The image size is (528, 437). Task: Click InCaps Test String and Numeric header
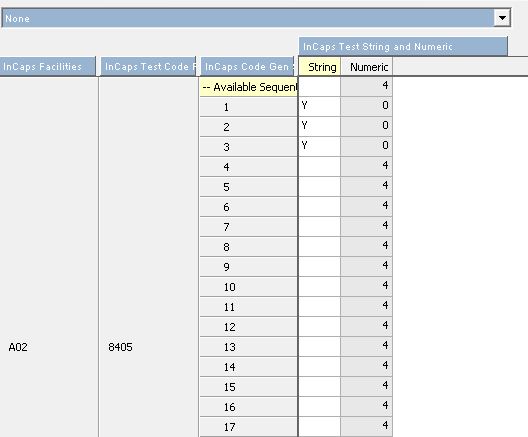coord(403,46)
